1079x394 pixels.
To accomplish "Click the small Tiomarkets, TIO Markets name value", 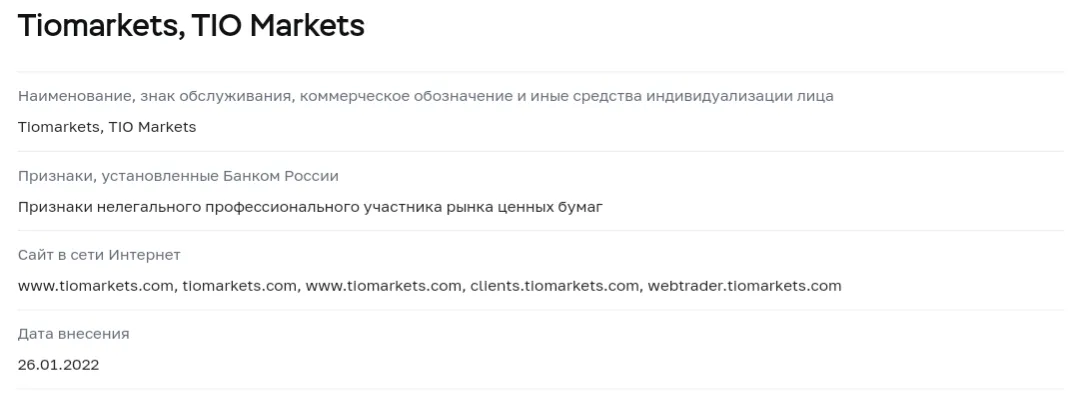I will (x=107, y=127).
